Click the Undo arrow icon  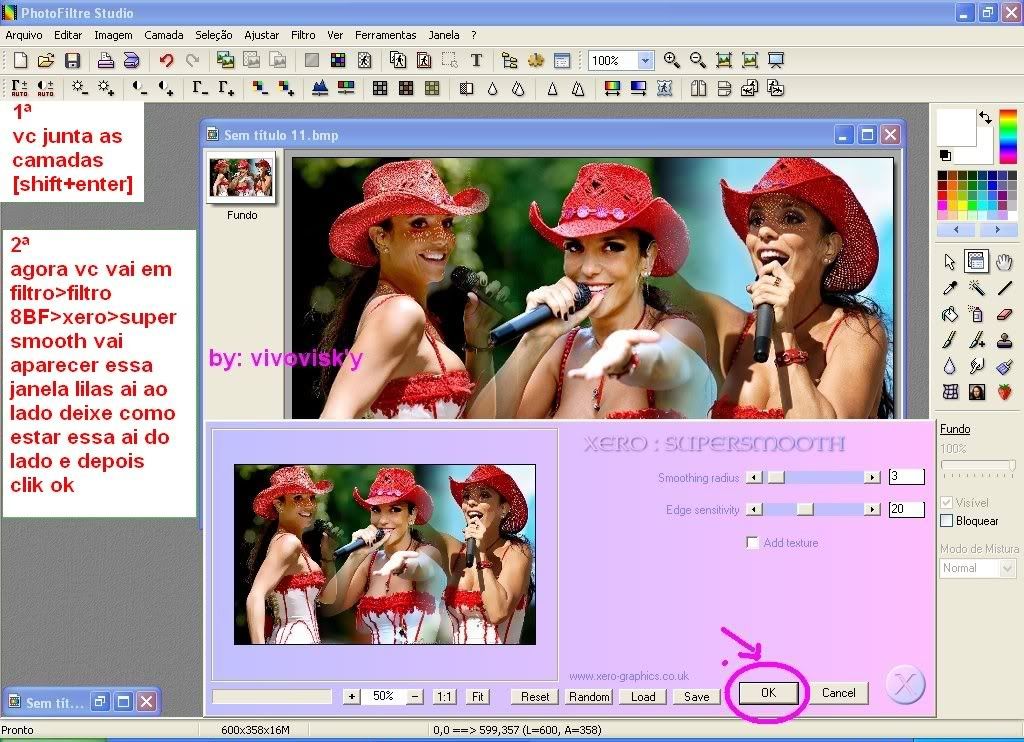(x=166, y=61)
